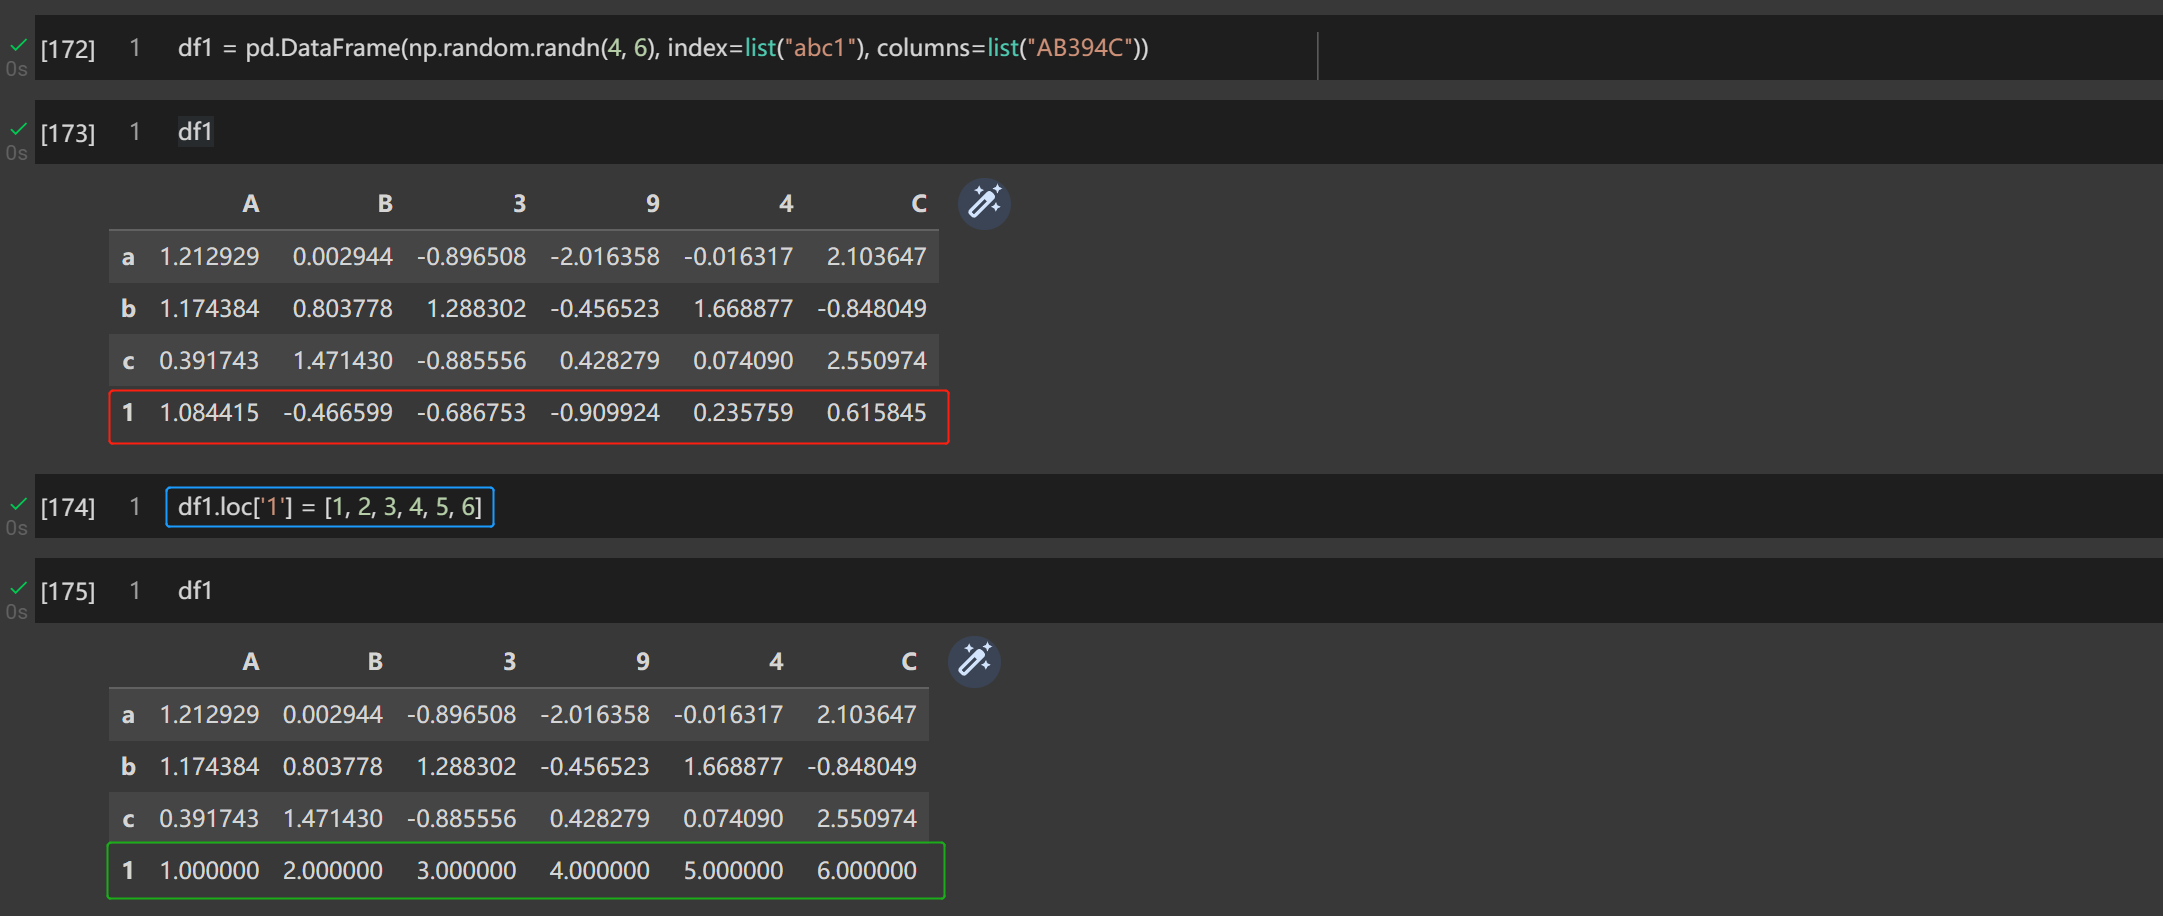Click column header C in first output table
This screenshot has width=2163, height=916.
(x=919, y=204)
